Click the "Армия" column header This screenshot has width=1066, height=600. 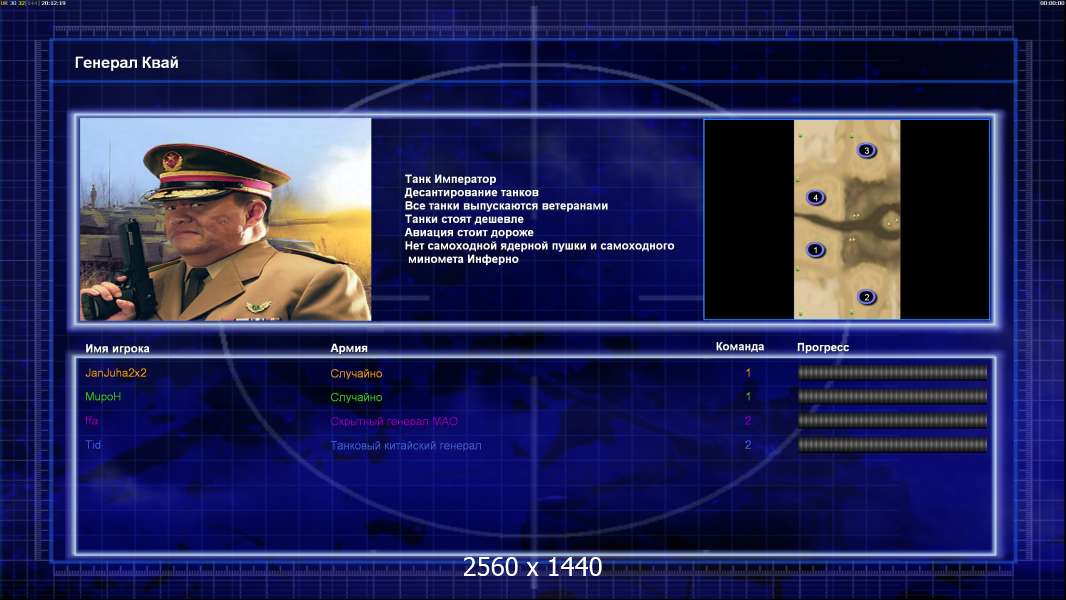(x=349, y=348)
